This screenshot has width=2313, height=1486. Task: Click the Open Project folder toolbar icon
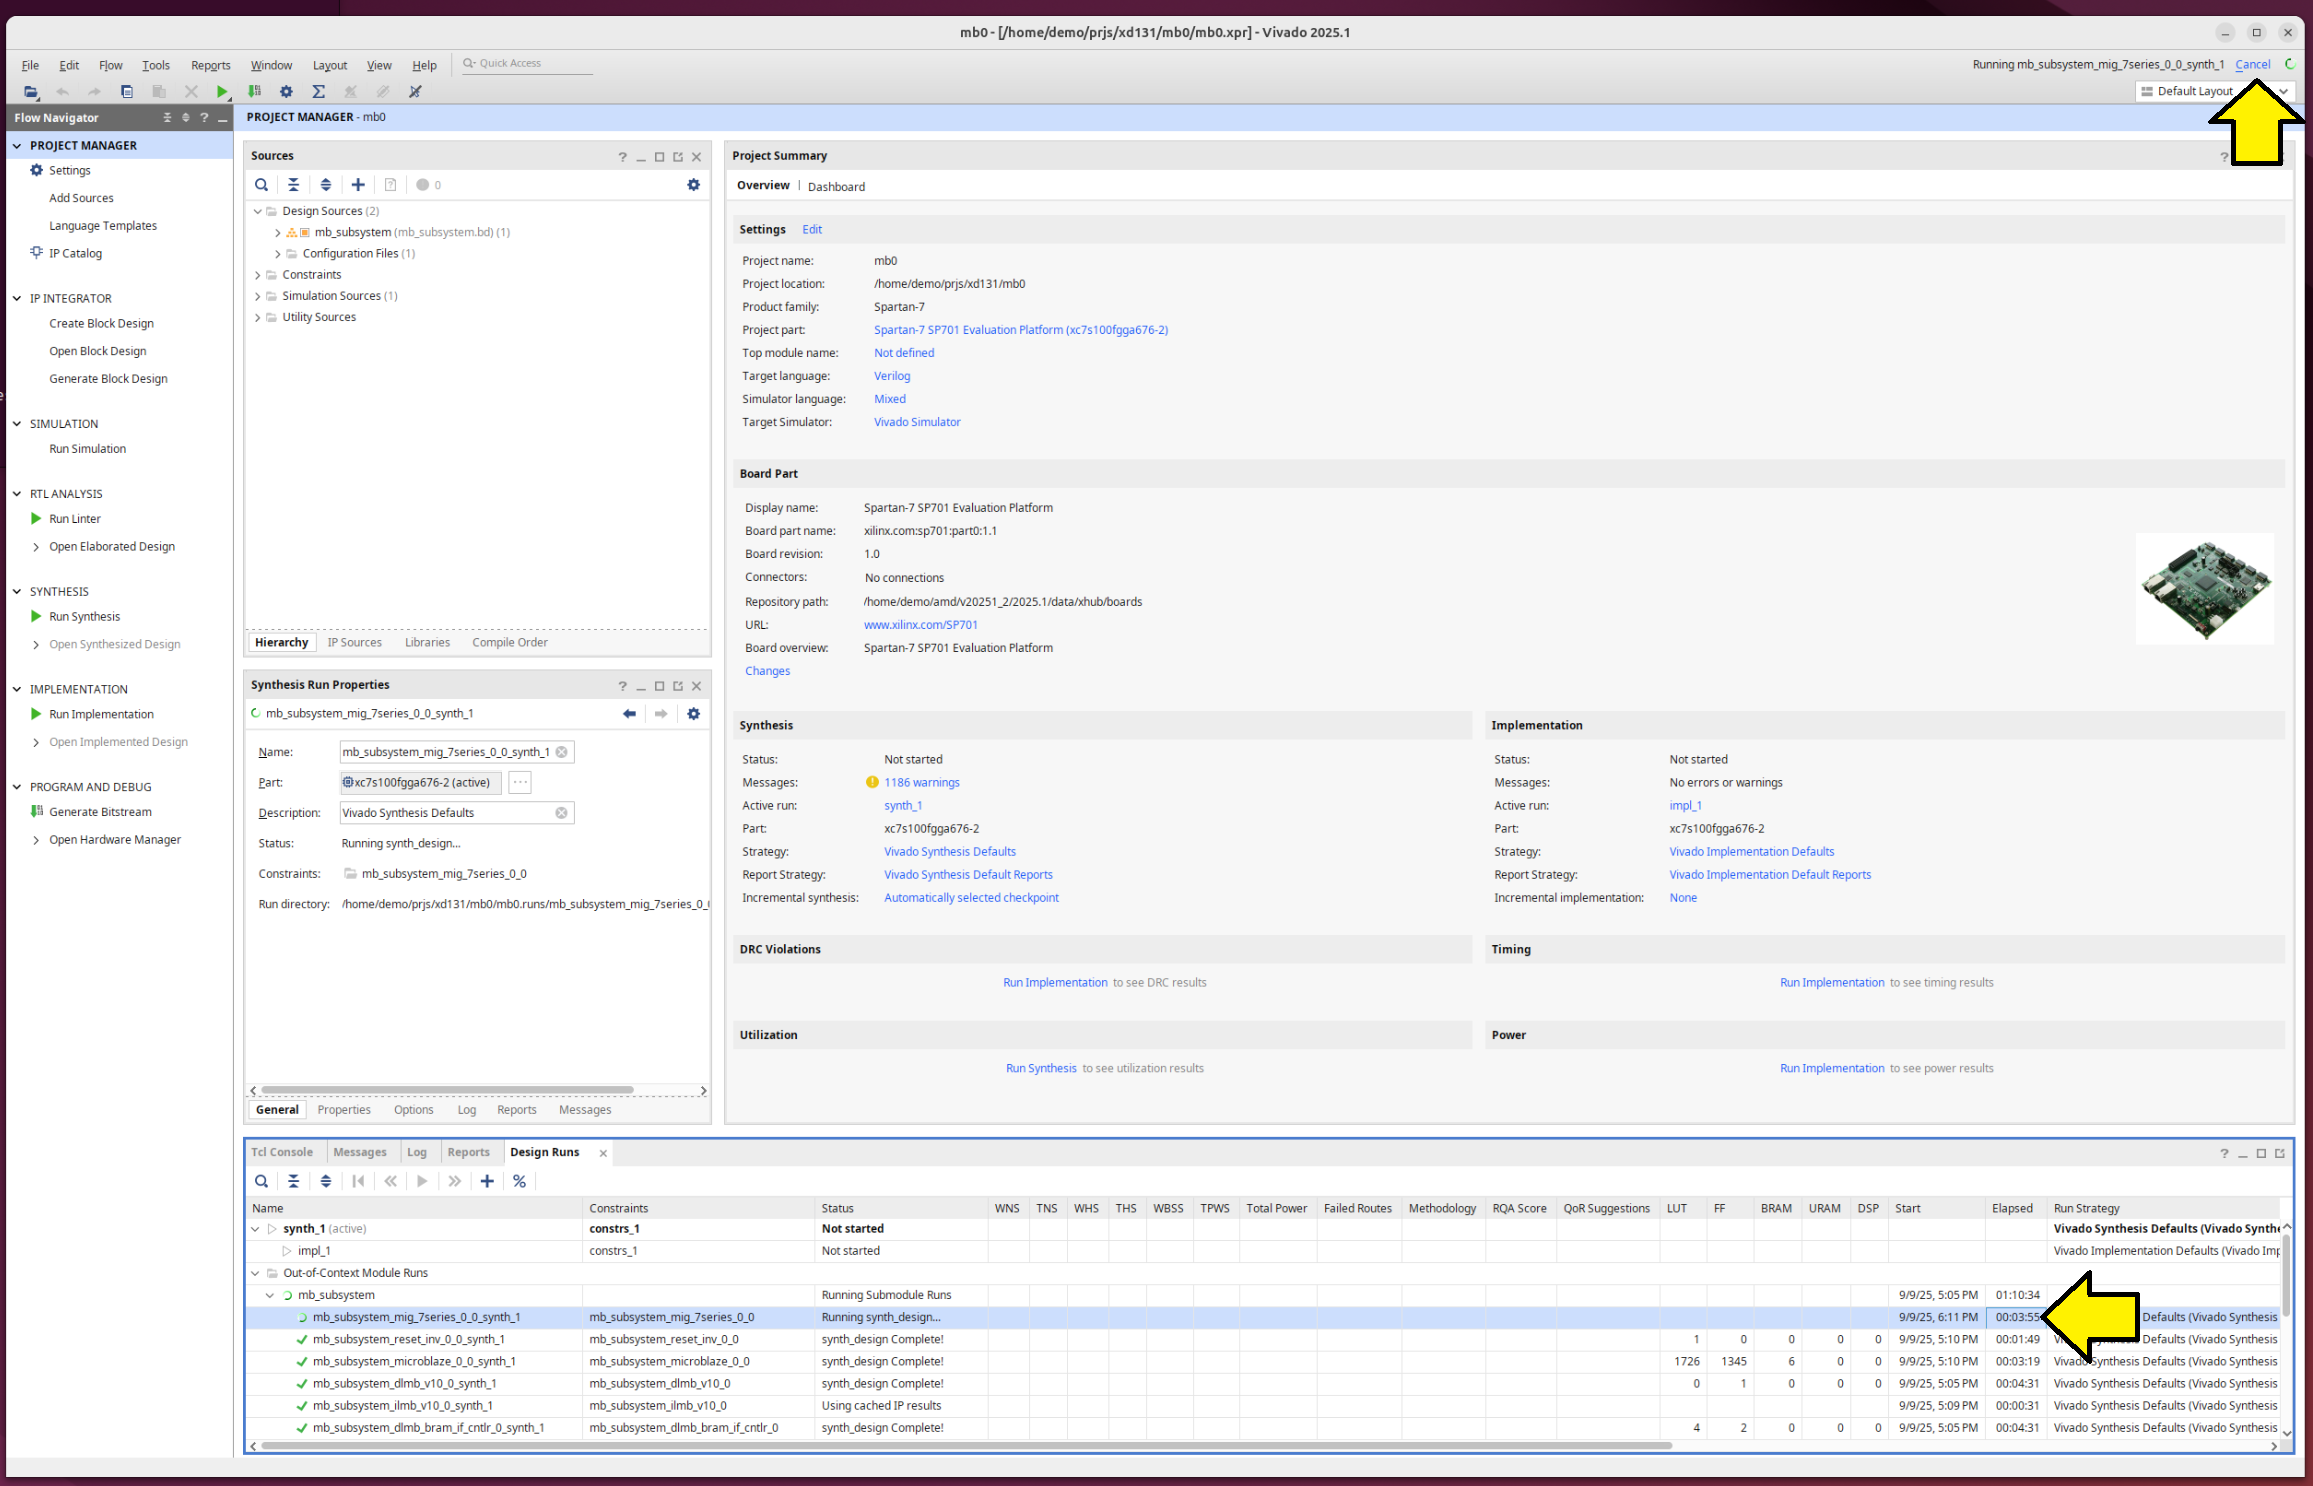[30, 91]
